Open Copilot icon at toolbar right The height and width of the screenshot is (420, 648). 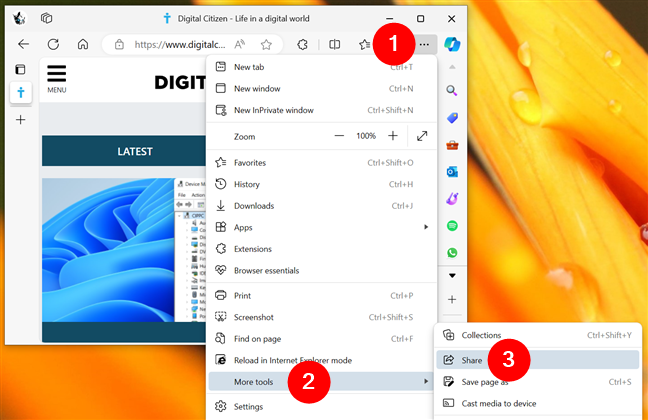coord(452,44)
